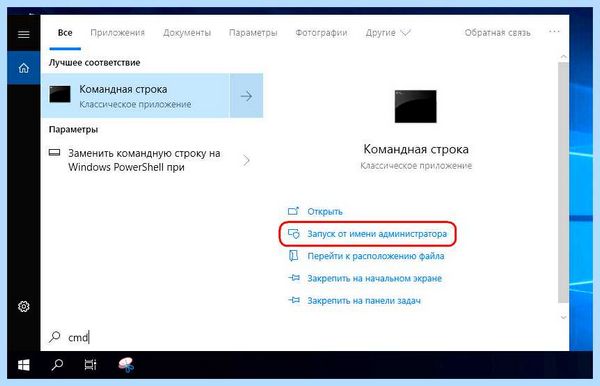The image size is (600, 386).
Task: Select the Home icon in the sidebar
Action: click(23, 68)
